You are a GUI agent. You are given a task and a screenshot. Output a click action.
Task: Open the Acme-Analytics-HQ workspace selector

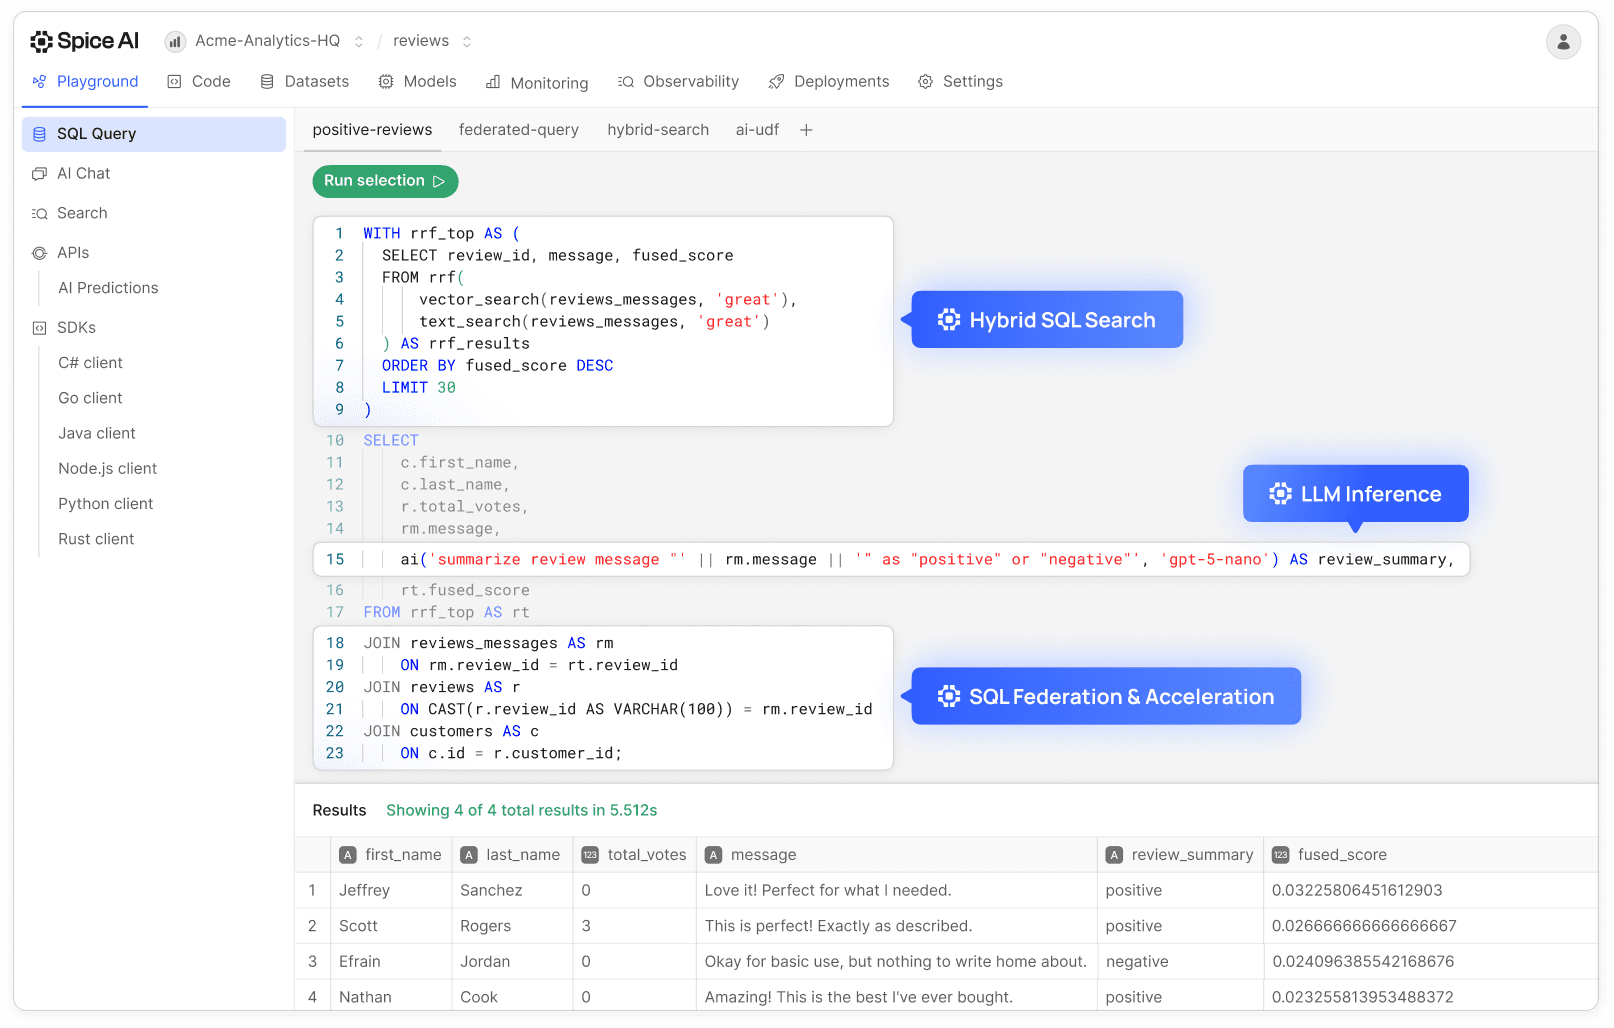[x=264, y=40]
